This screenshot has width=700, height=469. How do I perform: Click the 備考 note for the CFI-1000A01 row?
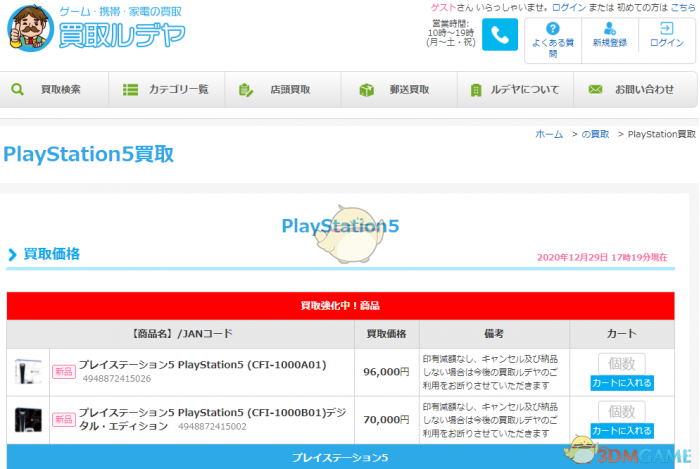(x=490, y=372)
